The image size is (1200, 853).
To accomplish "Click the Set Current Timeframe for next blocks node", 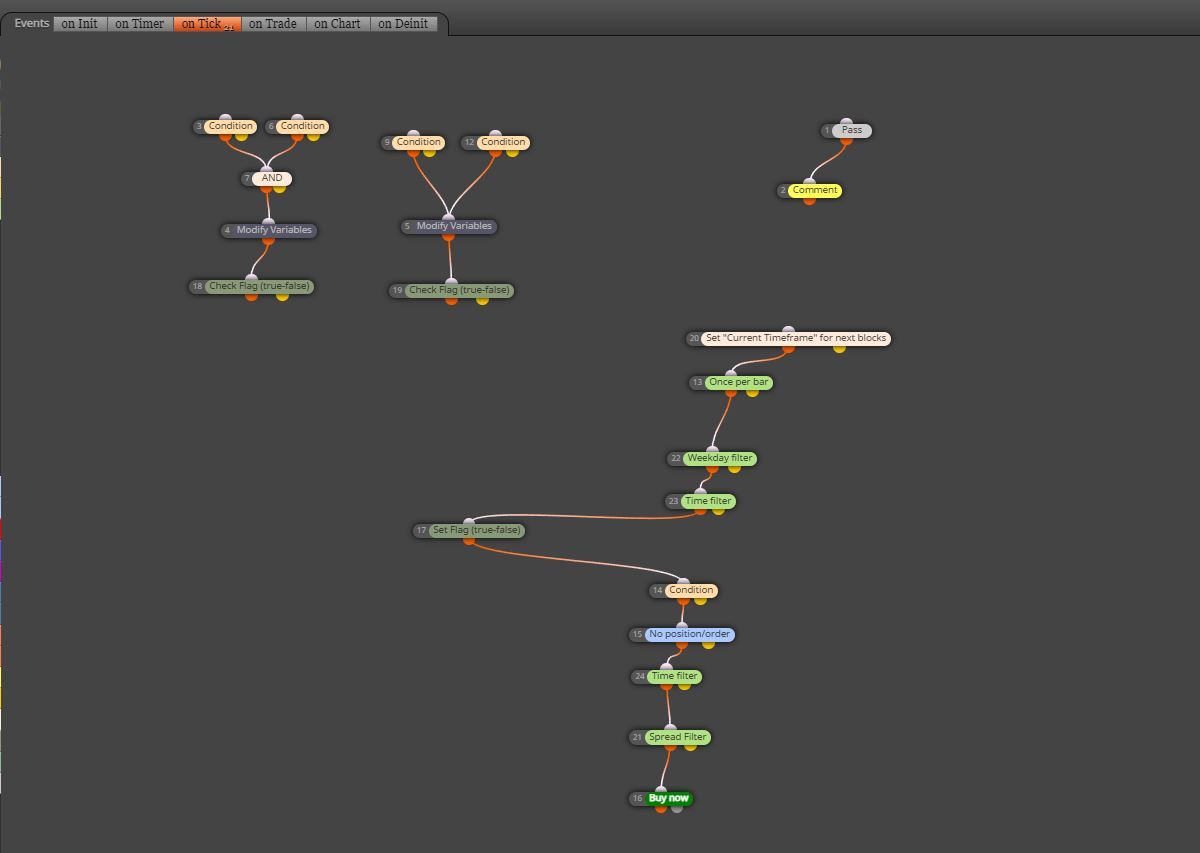I will [x=796, y=338].
